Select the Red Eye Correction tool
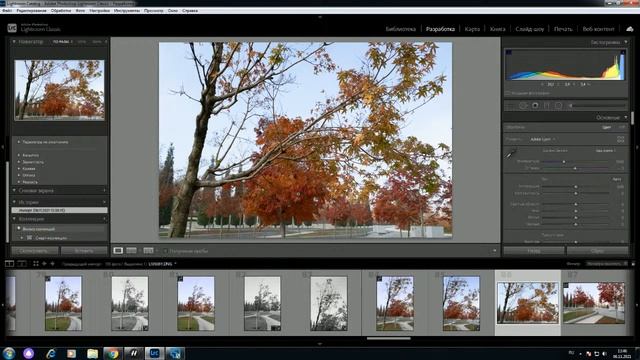 tap(535, 105)
